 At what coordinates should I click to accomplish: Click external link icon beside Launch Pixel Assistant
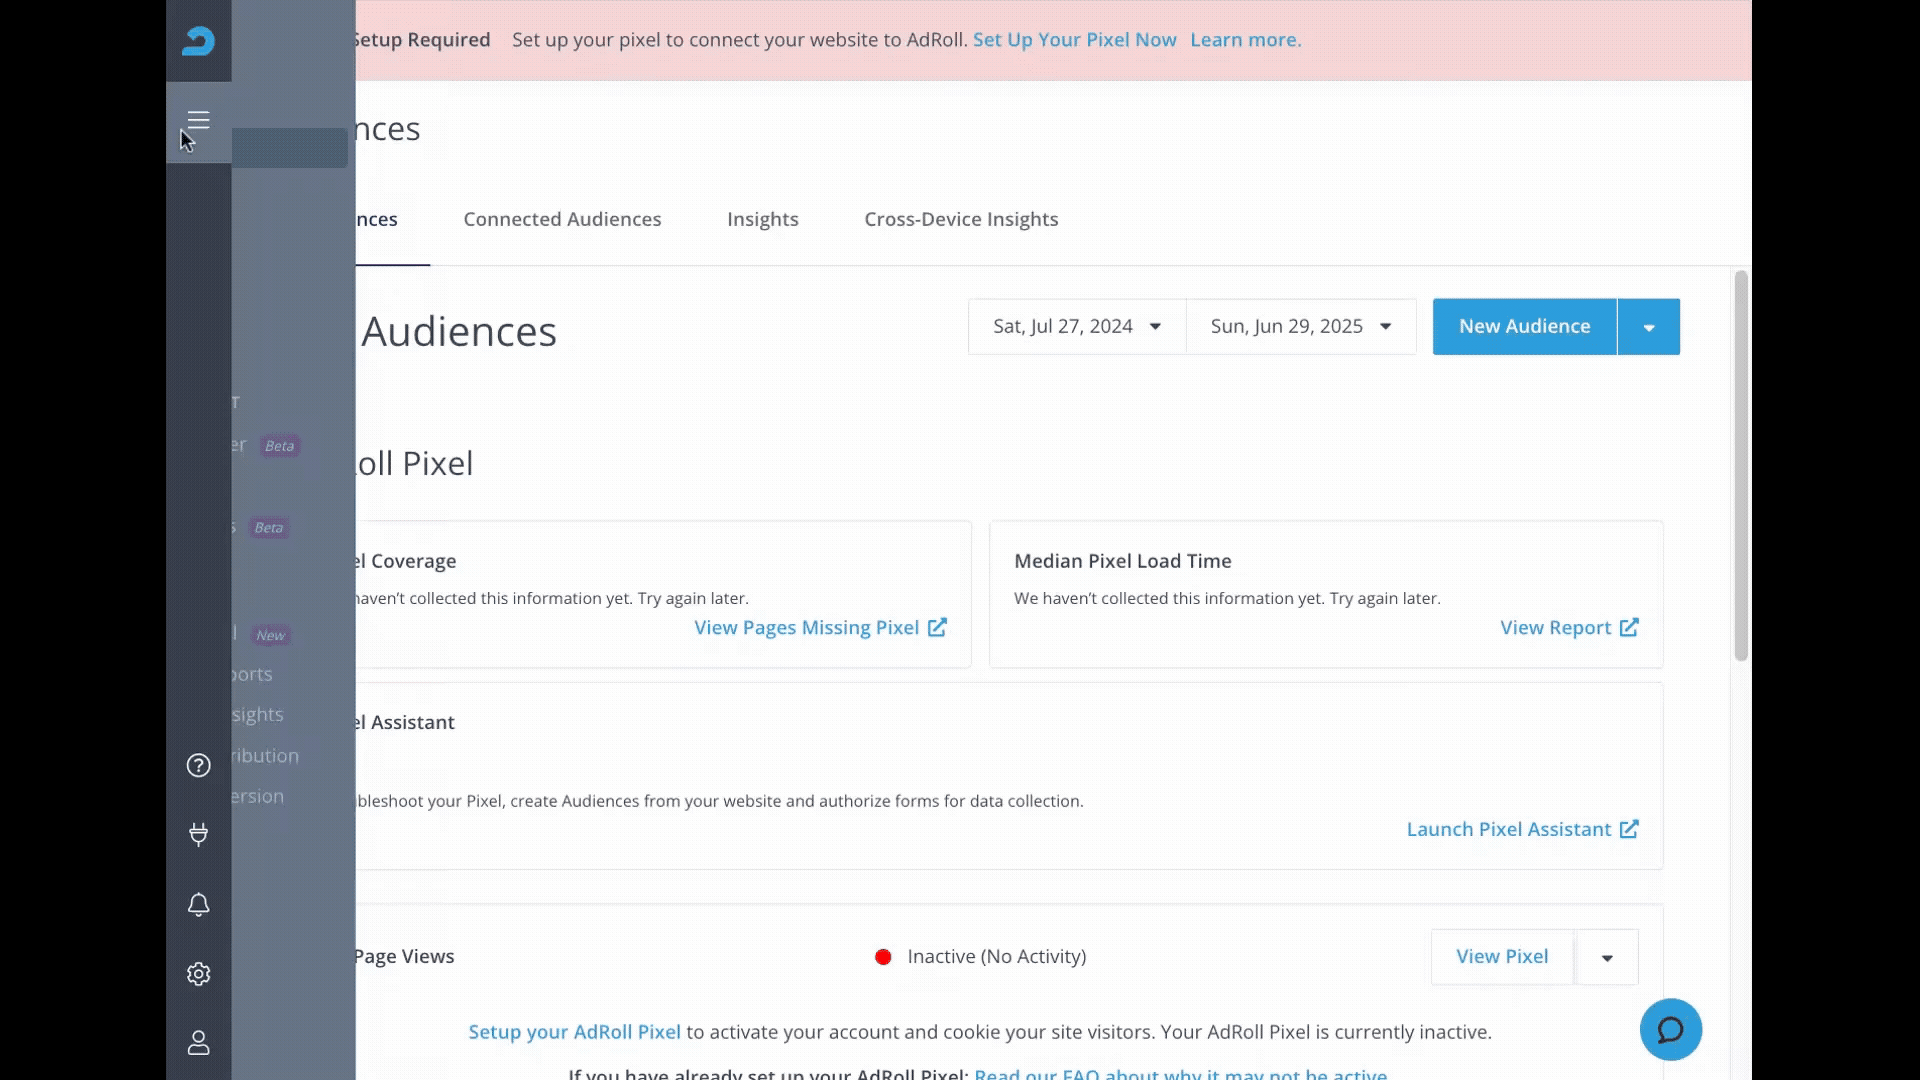pyautogui.click(x=1629, y=829)
